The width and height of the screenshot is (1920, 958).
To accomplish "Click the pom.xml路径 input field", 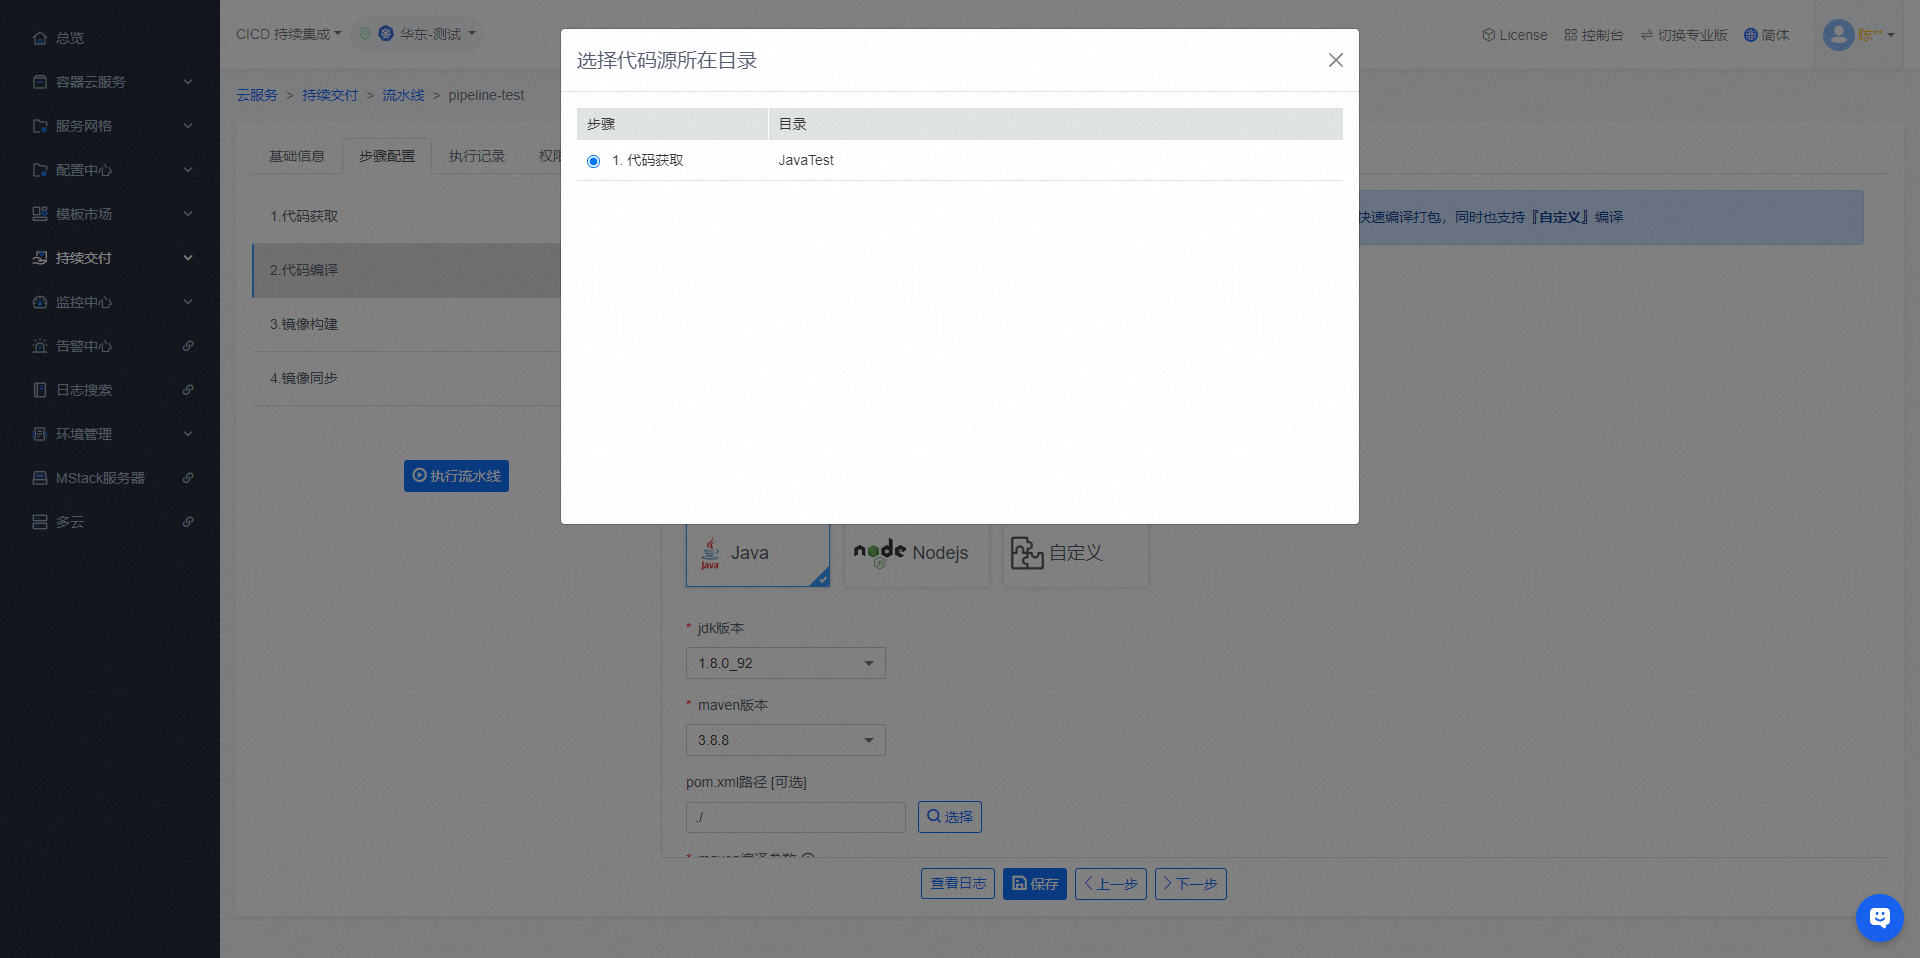I will click(x=795, y=817).
